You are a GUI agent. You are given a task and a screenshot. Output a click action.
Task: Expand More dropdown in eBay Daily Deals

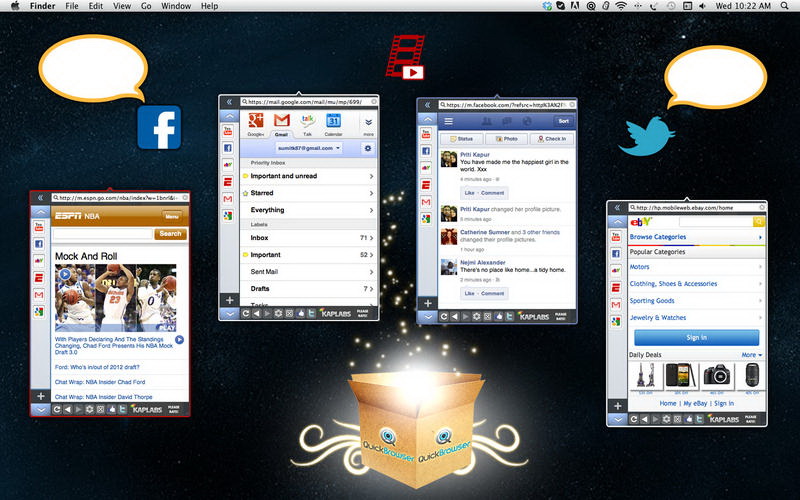[x=750, y=355]
